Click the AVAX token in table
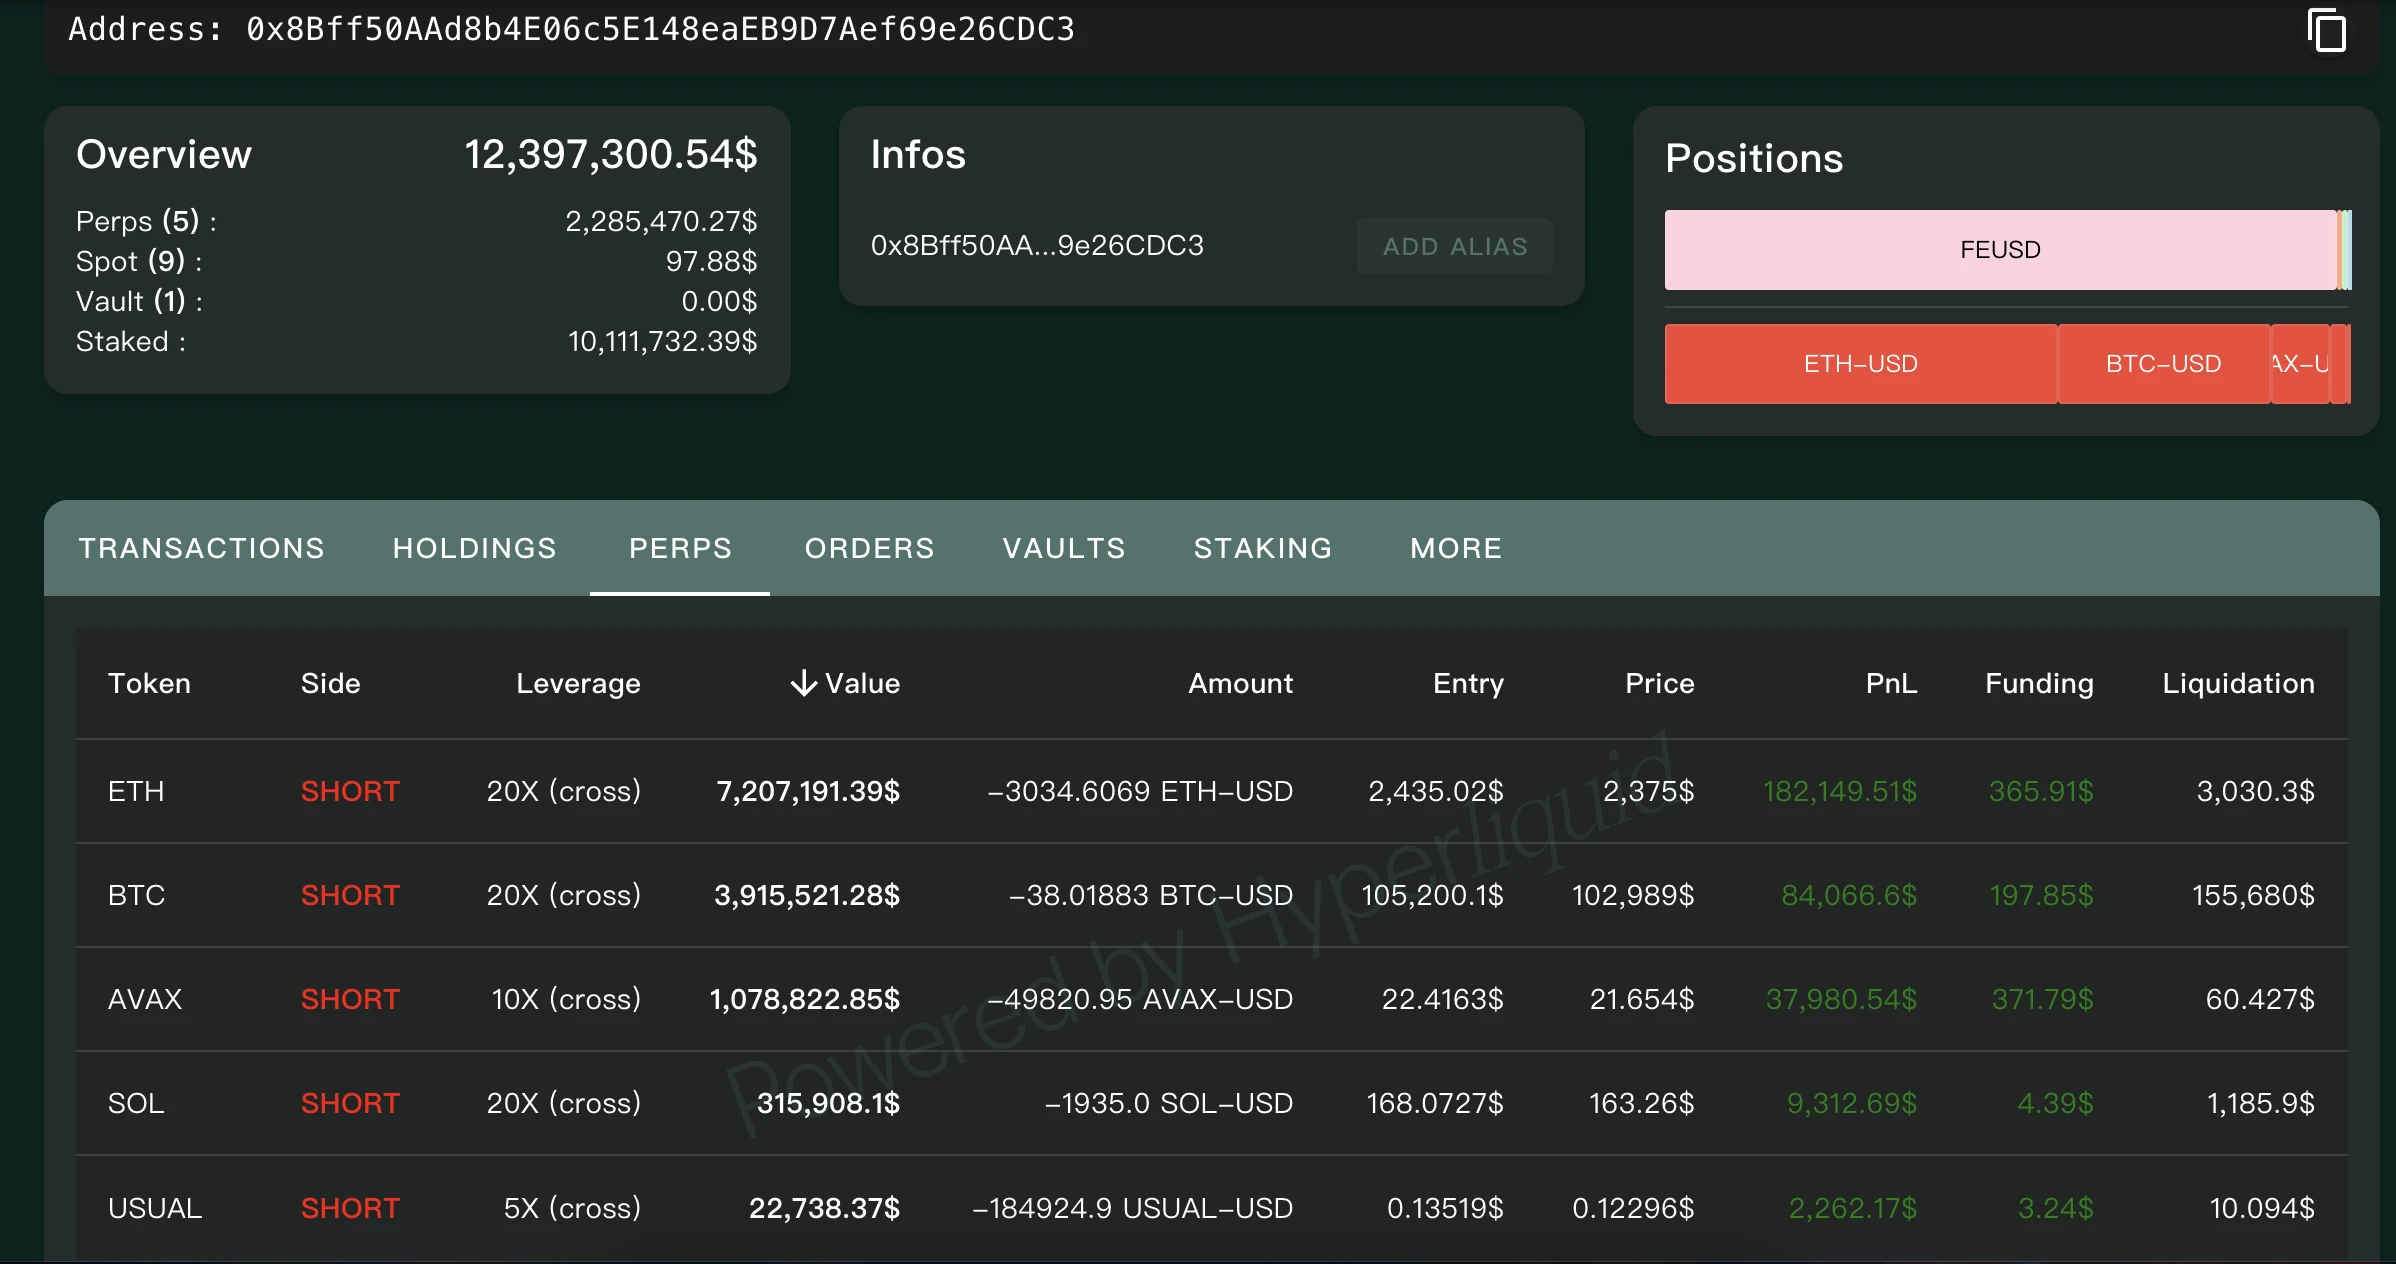The image size is (2396, 1264). 145,999
